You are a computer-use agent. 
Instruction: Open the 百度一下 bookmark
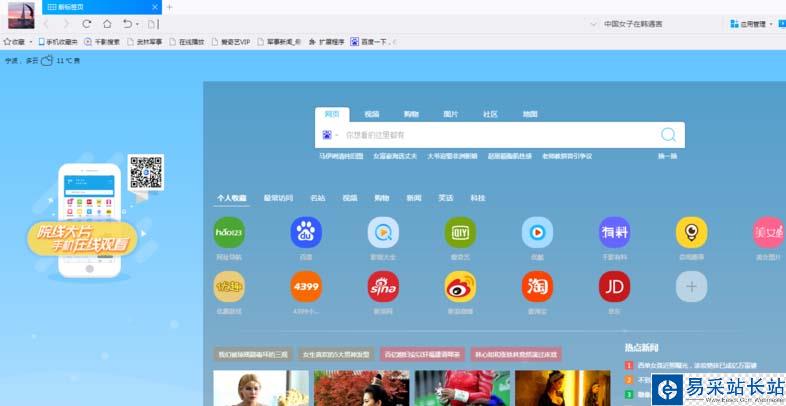point(369,42)
